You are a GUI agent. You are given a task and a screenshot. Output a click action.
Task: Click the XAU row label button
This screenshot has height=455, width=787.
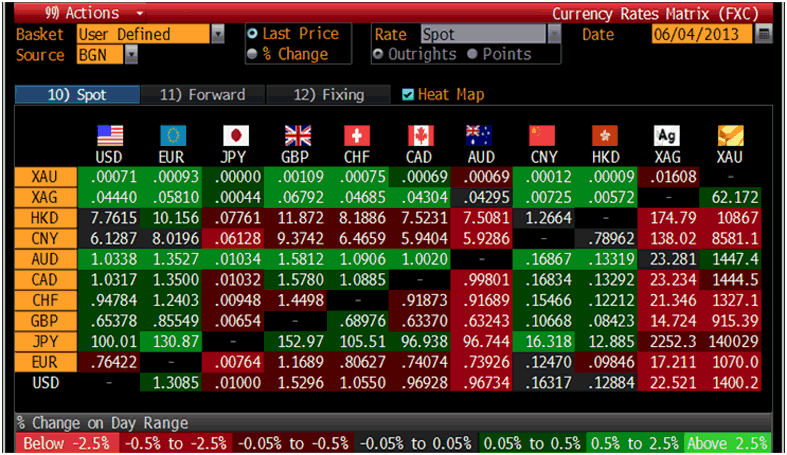pyautogui.click(x=43, y=177)
